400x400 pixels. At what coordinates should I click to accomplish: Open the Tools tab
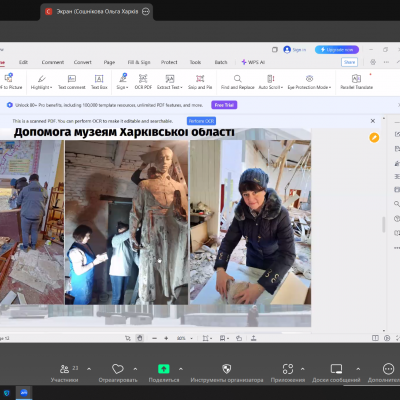195,62
